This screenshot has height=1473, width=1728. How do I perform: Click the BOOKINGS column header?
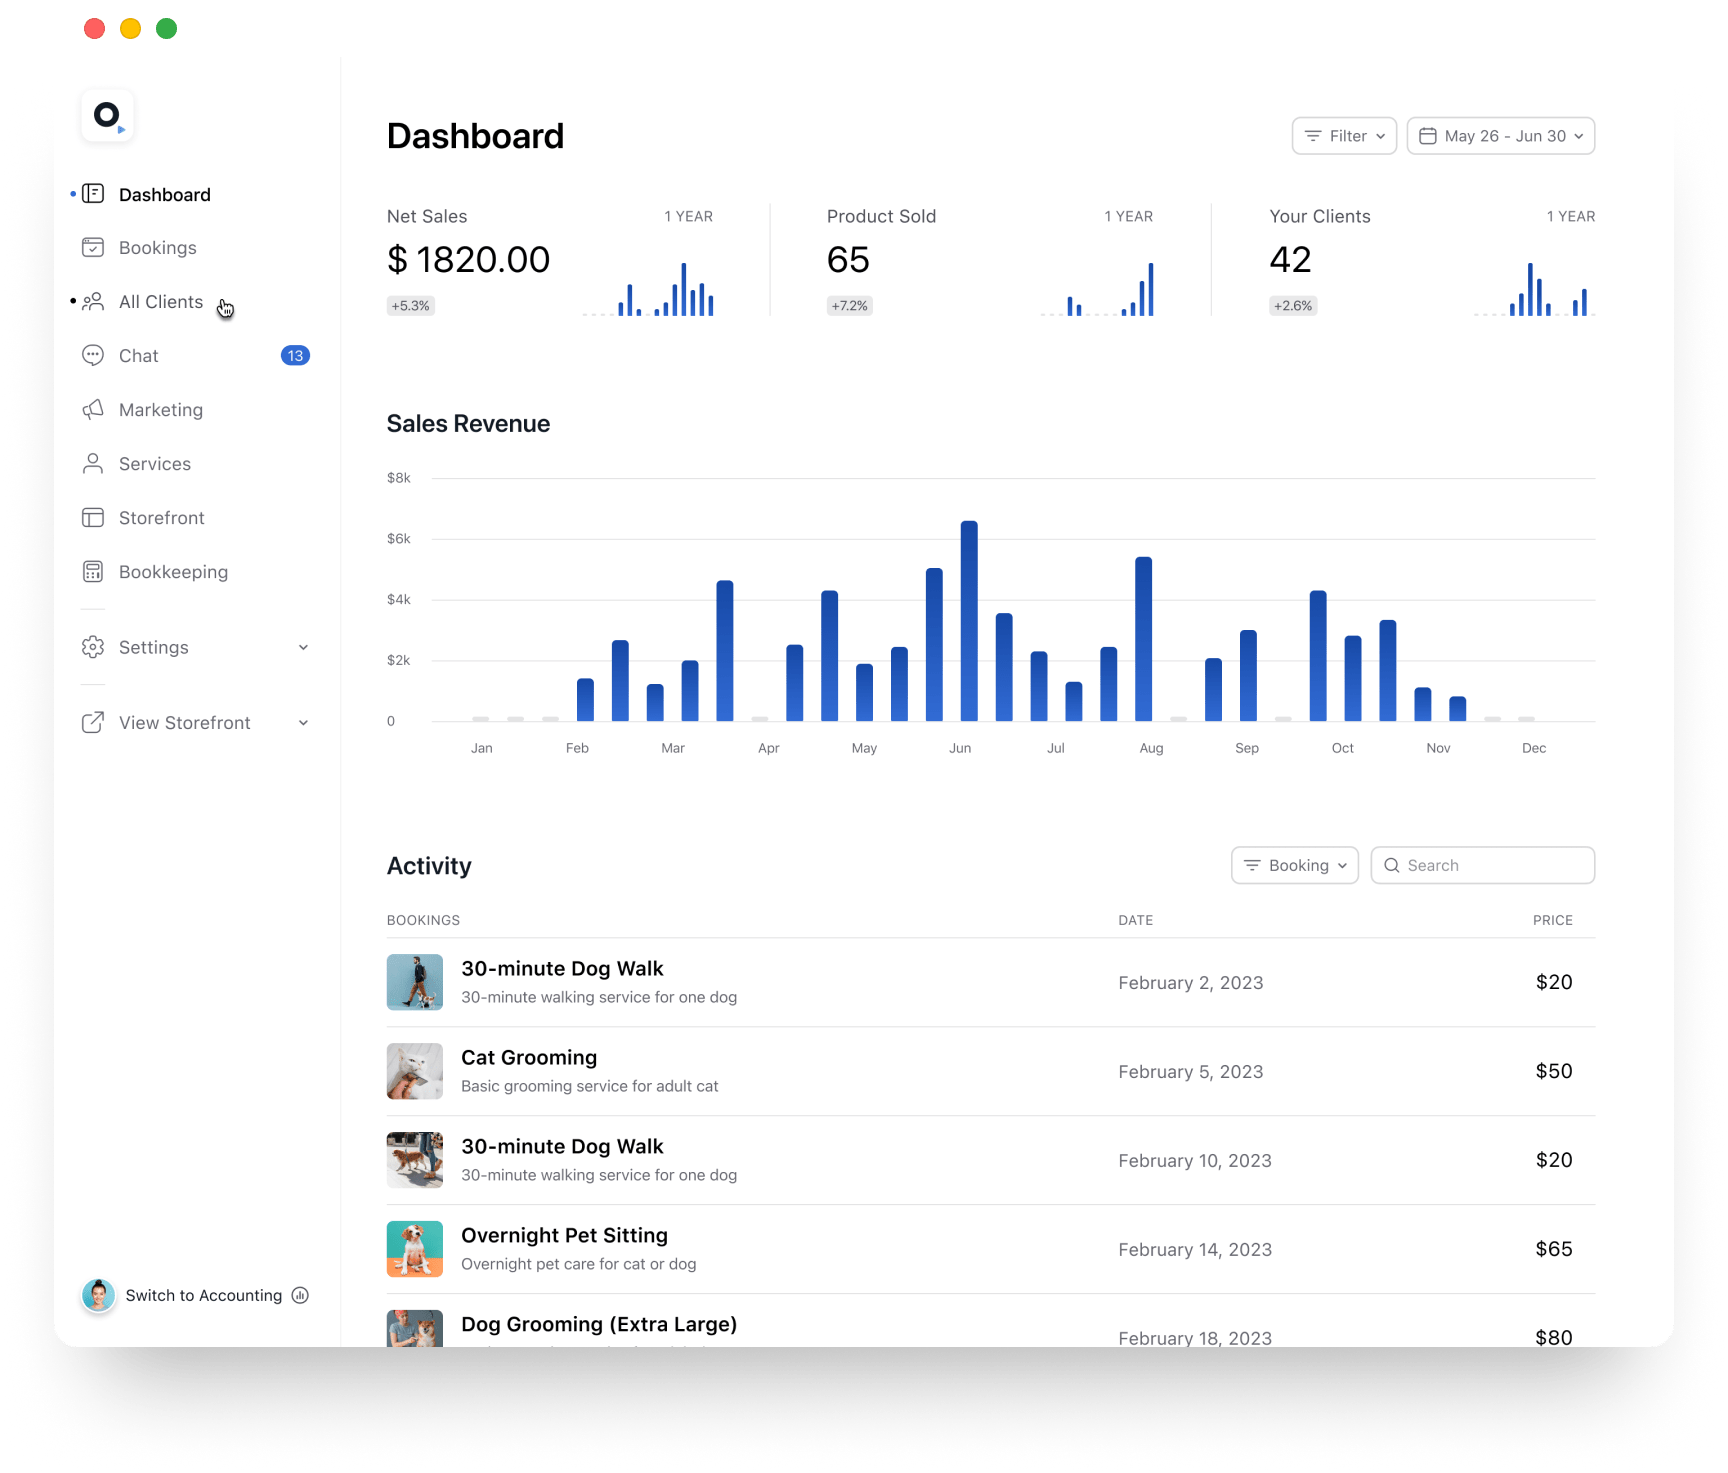pos(423,920)
